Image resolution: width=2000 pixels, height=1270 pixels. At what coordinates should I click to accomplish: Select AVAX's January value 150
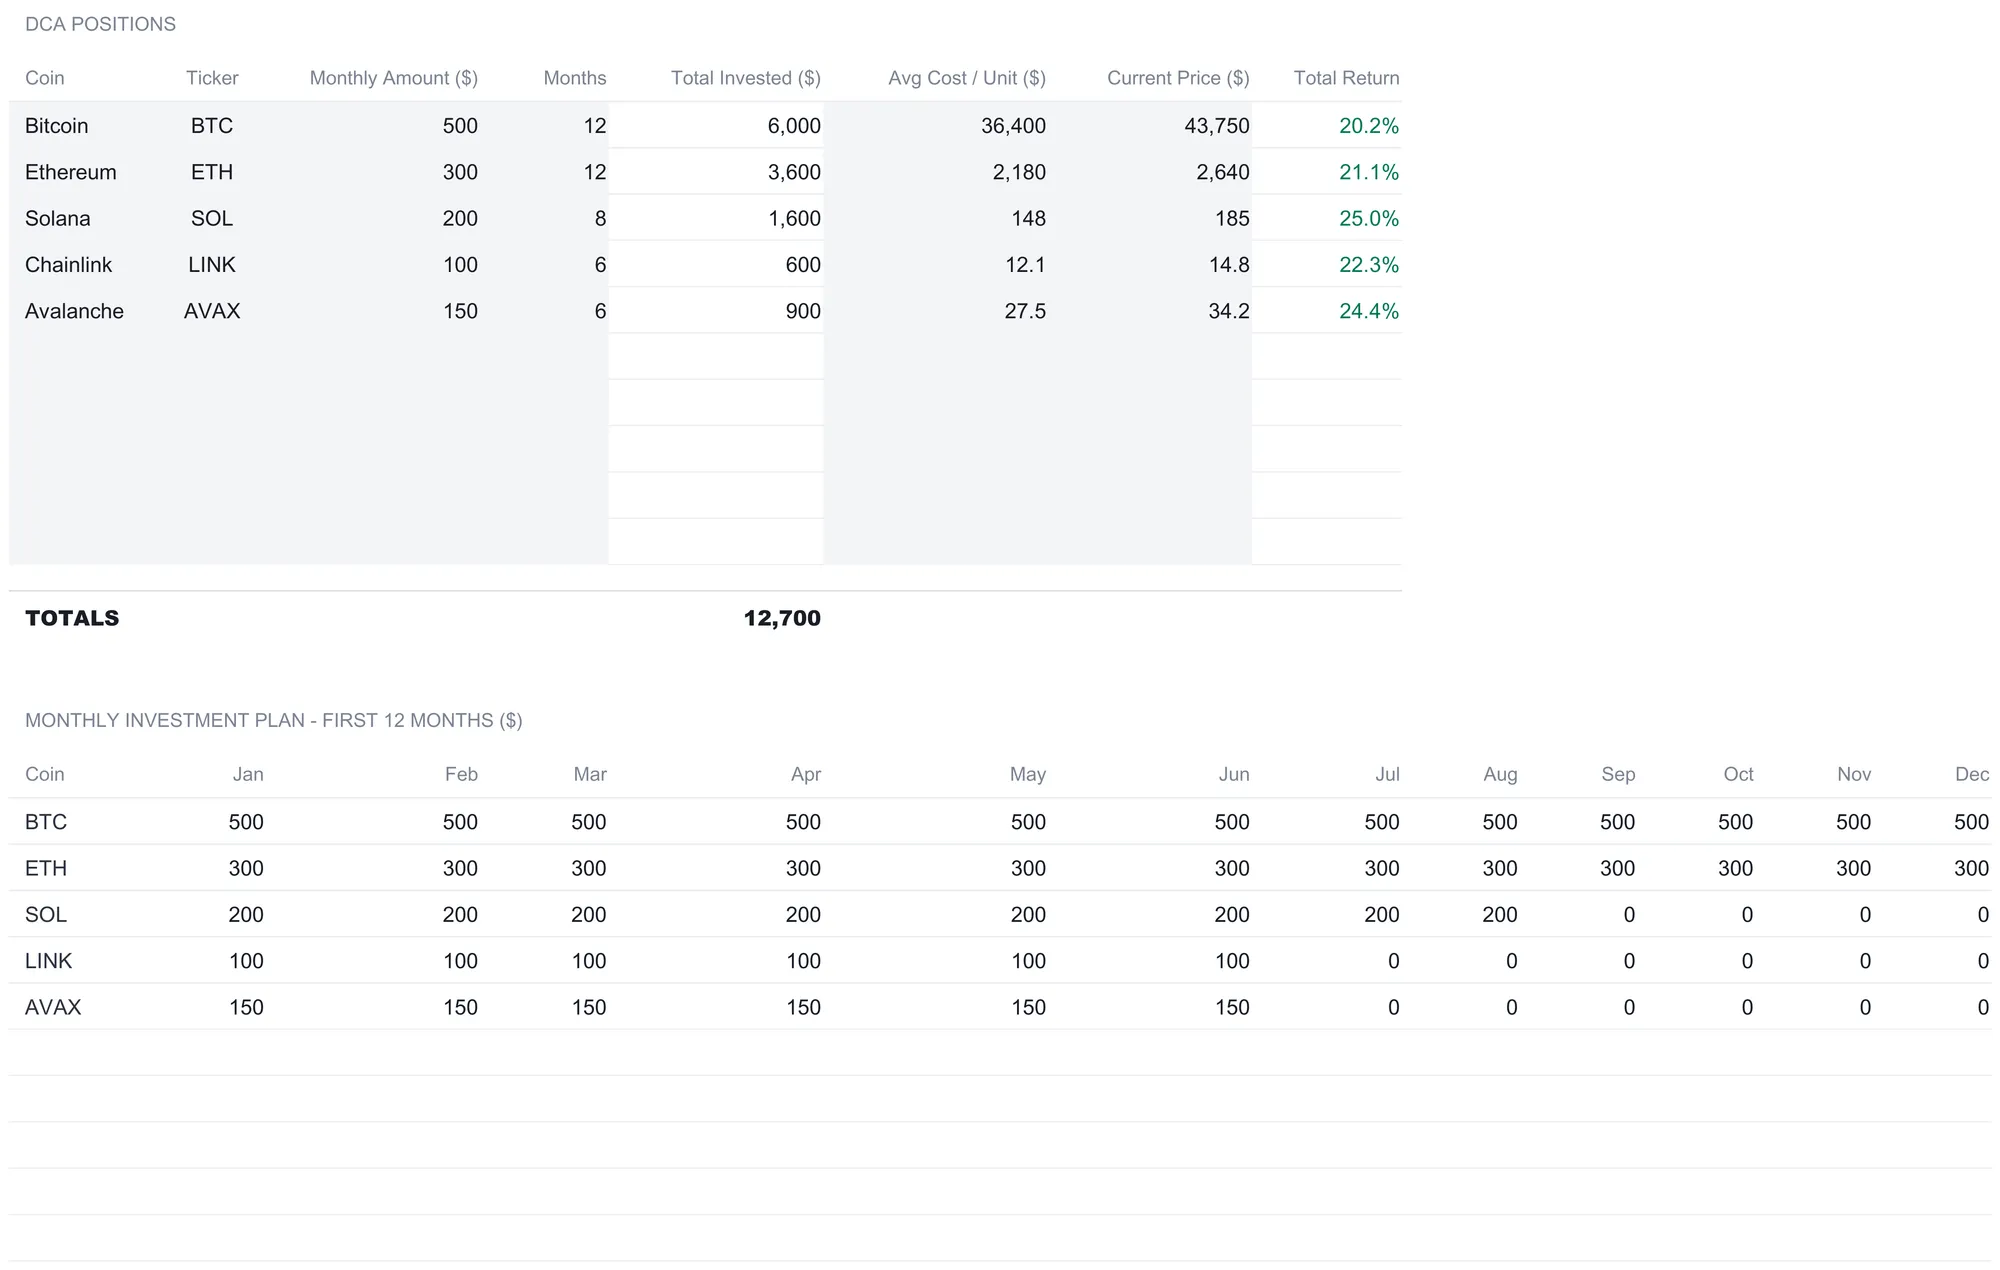(x=246, y=1007)
